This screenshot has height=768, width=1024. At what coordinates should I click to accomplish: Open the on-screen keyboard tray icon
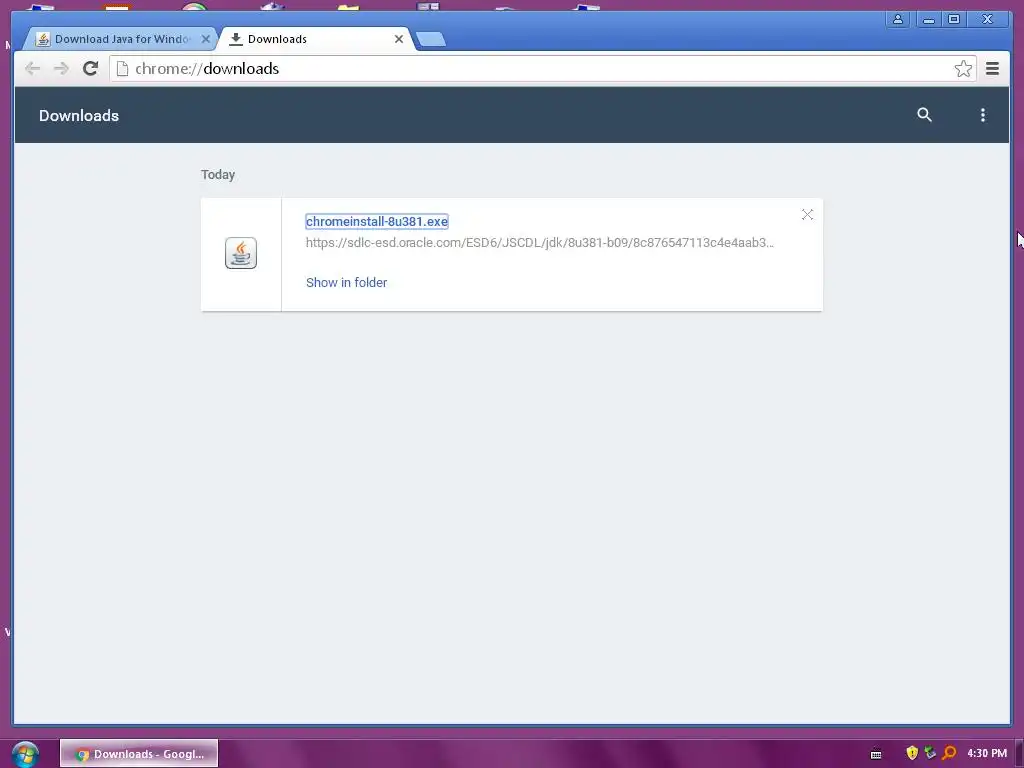coord(876,754)
